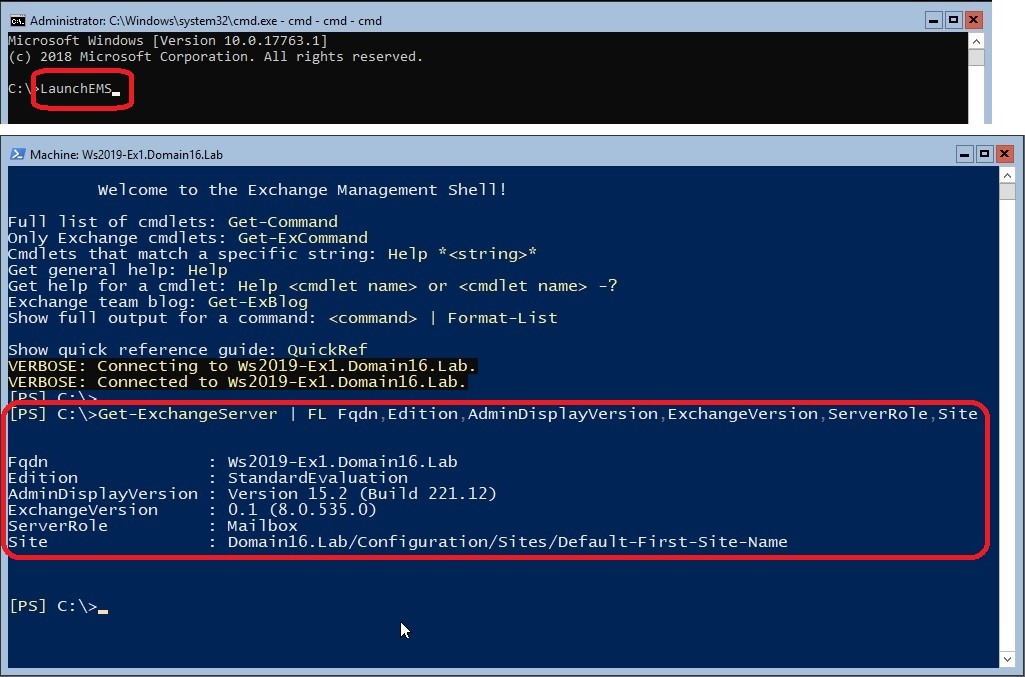The image size is (1025, 677).
Task: Click the 'QuickRef' command text
Action: coord(328,350)
